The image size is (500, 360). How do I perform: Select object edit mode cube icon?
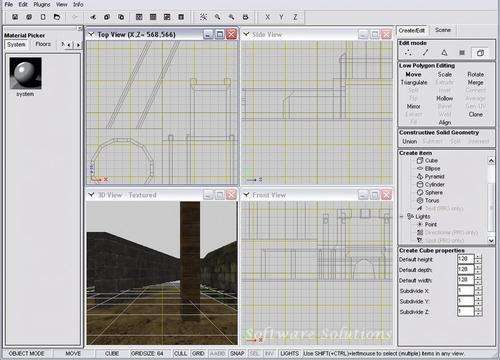[480, 53]
